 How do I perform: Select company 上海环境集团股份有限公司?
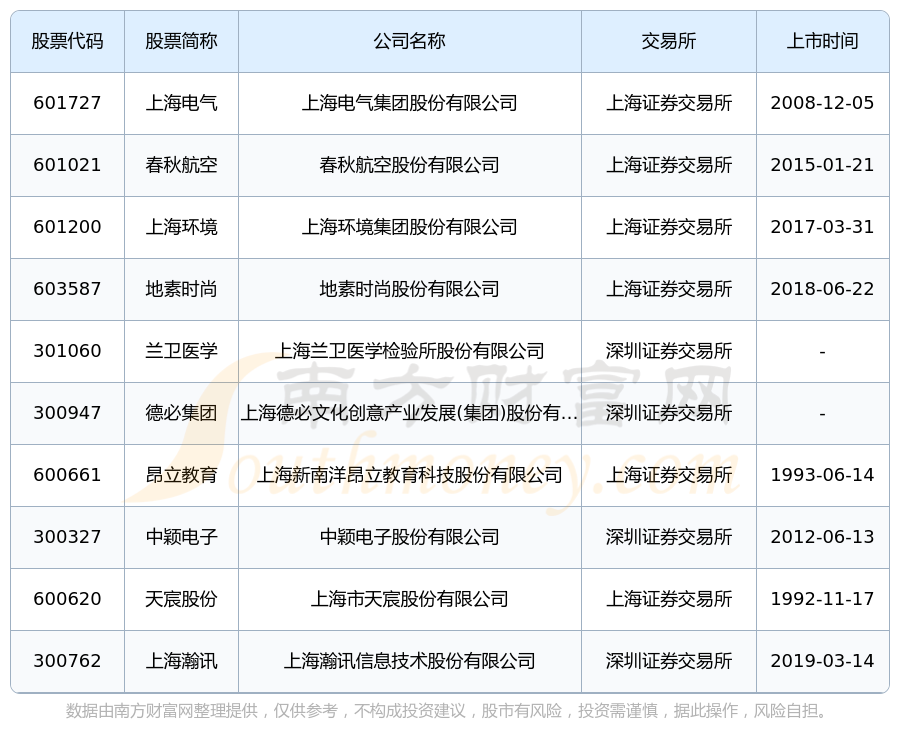(410, 227)
